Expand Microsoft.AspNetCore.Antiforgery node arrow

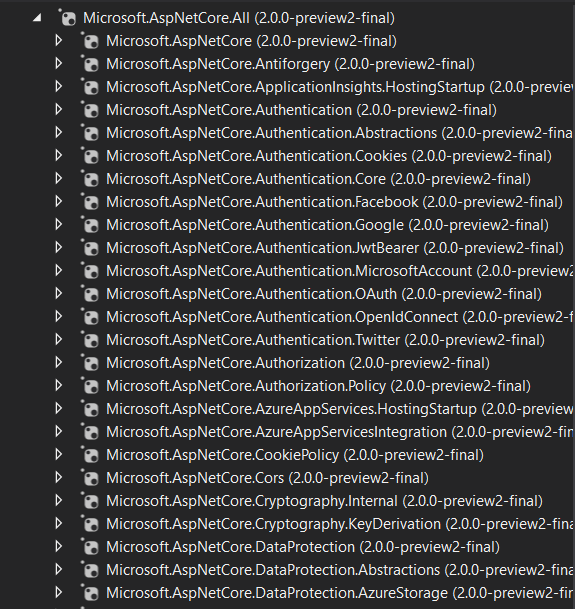click(x=59, y=64)
